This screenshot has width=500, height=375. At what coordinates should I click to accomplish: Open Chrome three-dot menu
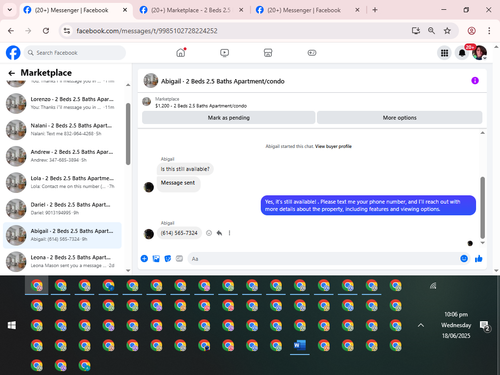[x=489, y=31]
